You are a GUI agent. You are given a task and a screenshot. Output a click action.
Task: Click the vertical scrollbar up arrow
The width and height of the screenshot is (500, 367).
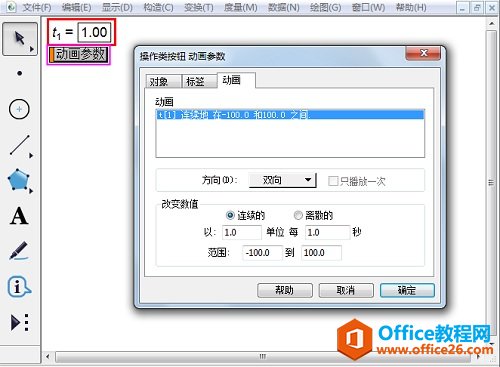491,24
